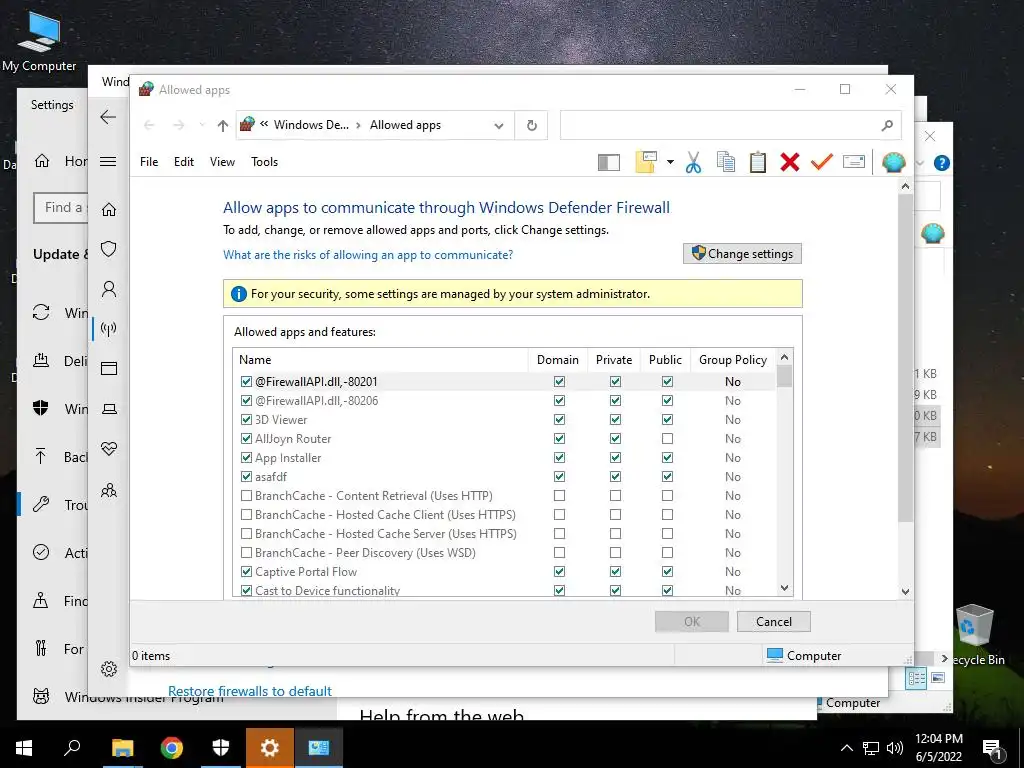
Task: Click the Cut scissors toolbar icon
Action: point(693,162)
